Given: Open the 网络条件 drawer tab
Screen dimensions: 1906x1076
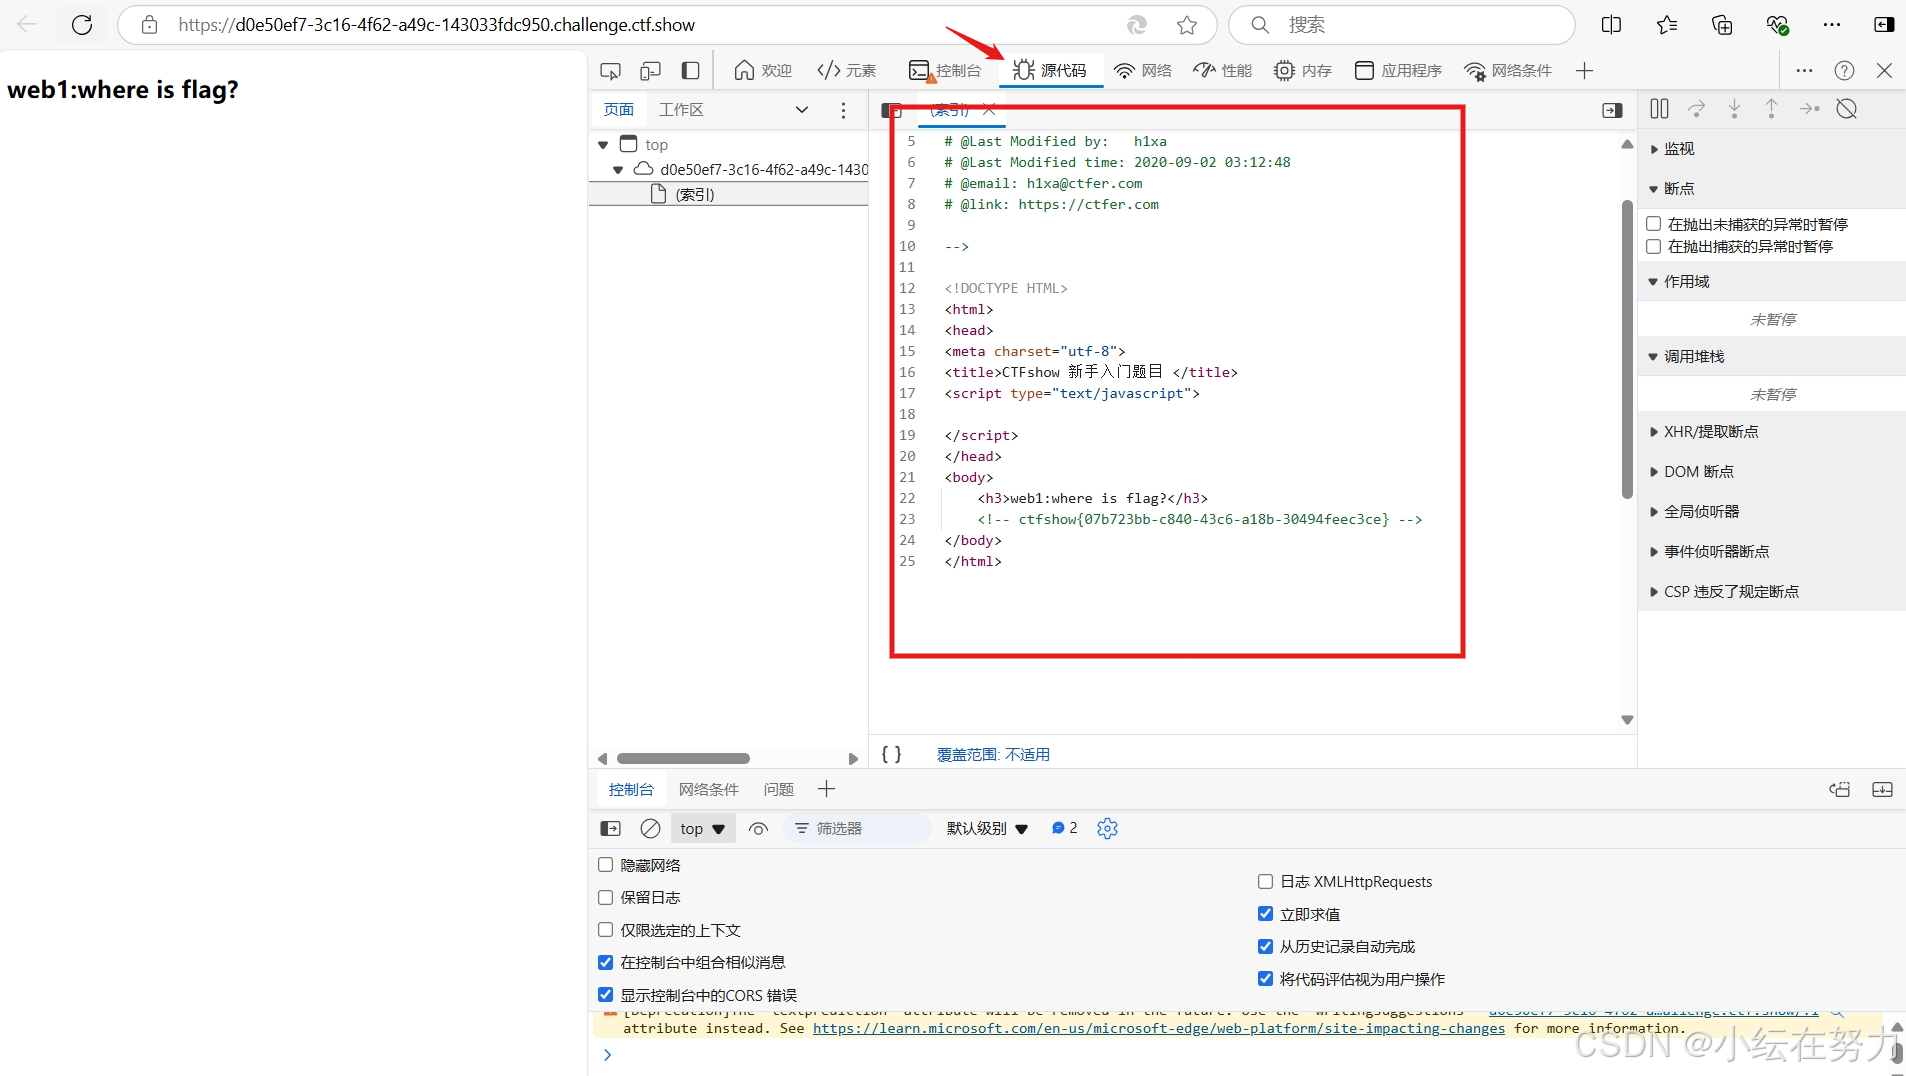Looking at the screenshot, I should point(708,790).
